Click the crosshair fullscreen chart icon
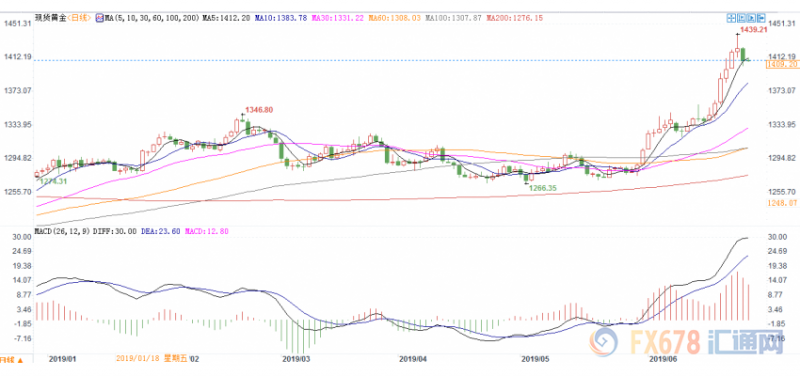This screenshot has height=376, width=800. point(731,18)
